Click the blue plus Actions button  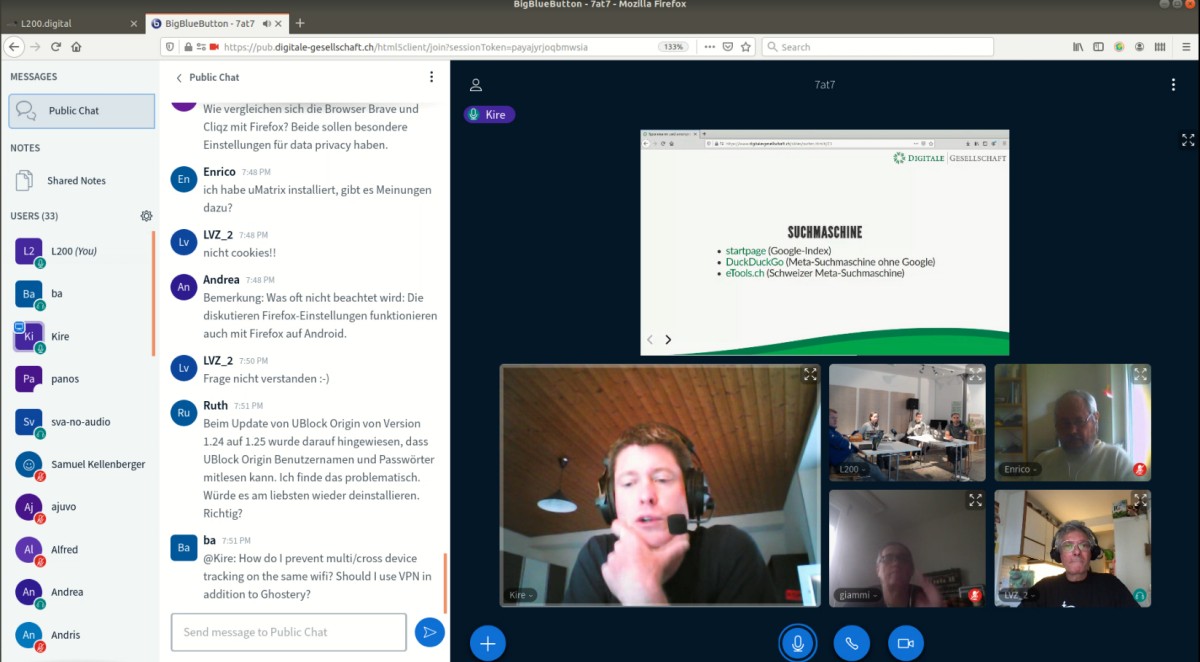(x=488, y=643)
